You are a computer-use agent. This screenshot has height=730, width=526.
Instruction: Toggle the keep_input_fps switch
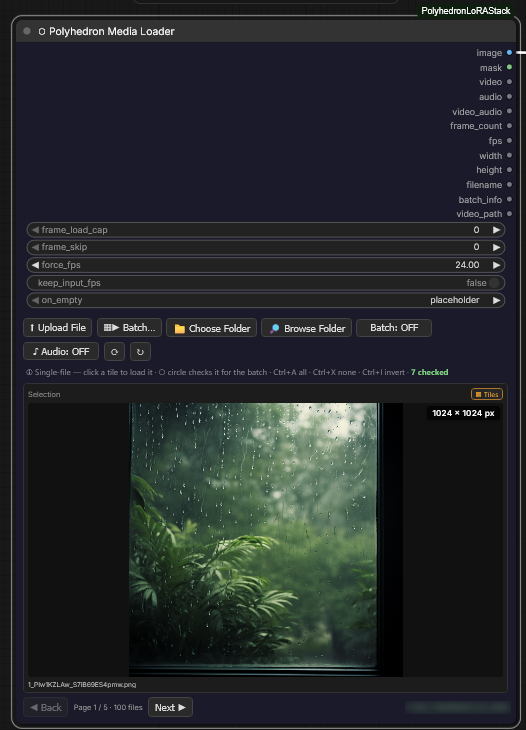494,283
